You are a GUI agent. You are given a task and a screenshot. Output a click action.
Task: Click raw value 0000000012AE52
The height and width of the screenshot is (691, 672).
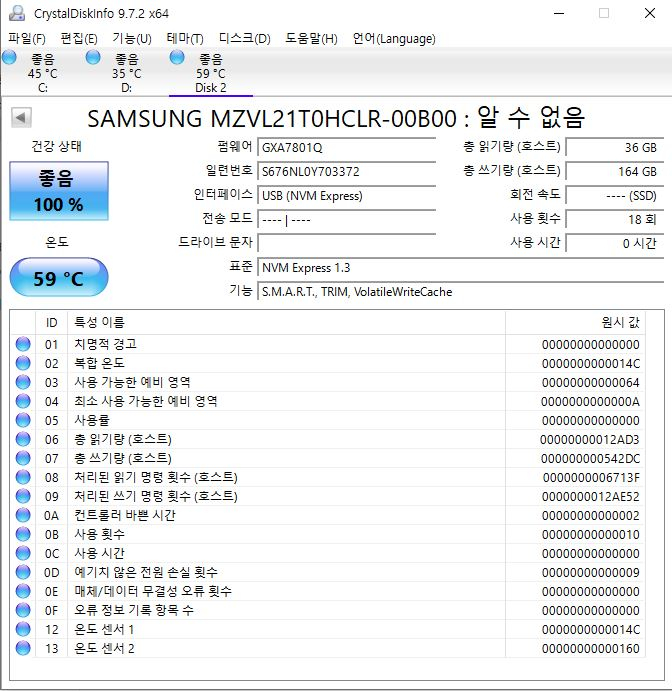tap(590, 497)
